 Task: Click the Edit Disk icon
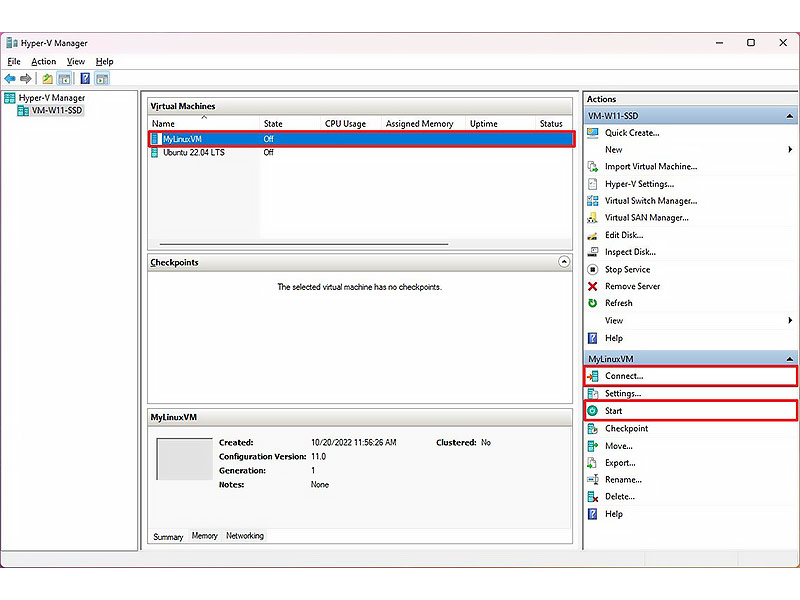point(592,235)
